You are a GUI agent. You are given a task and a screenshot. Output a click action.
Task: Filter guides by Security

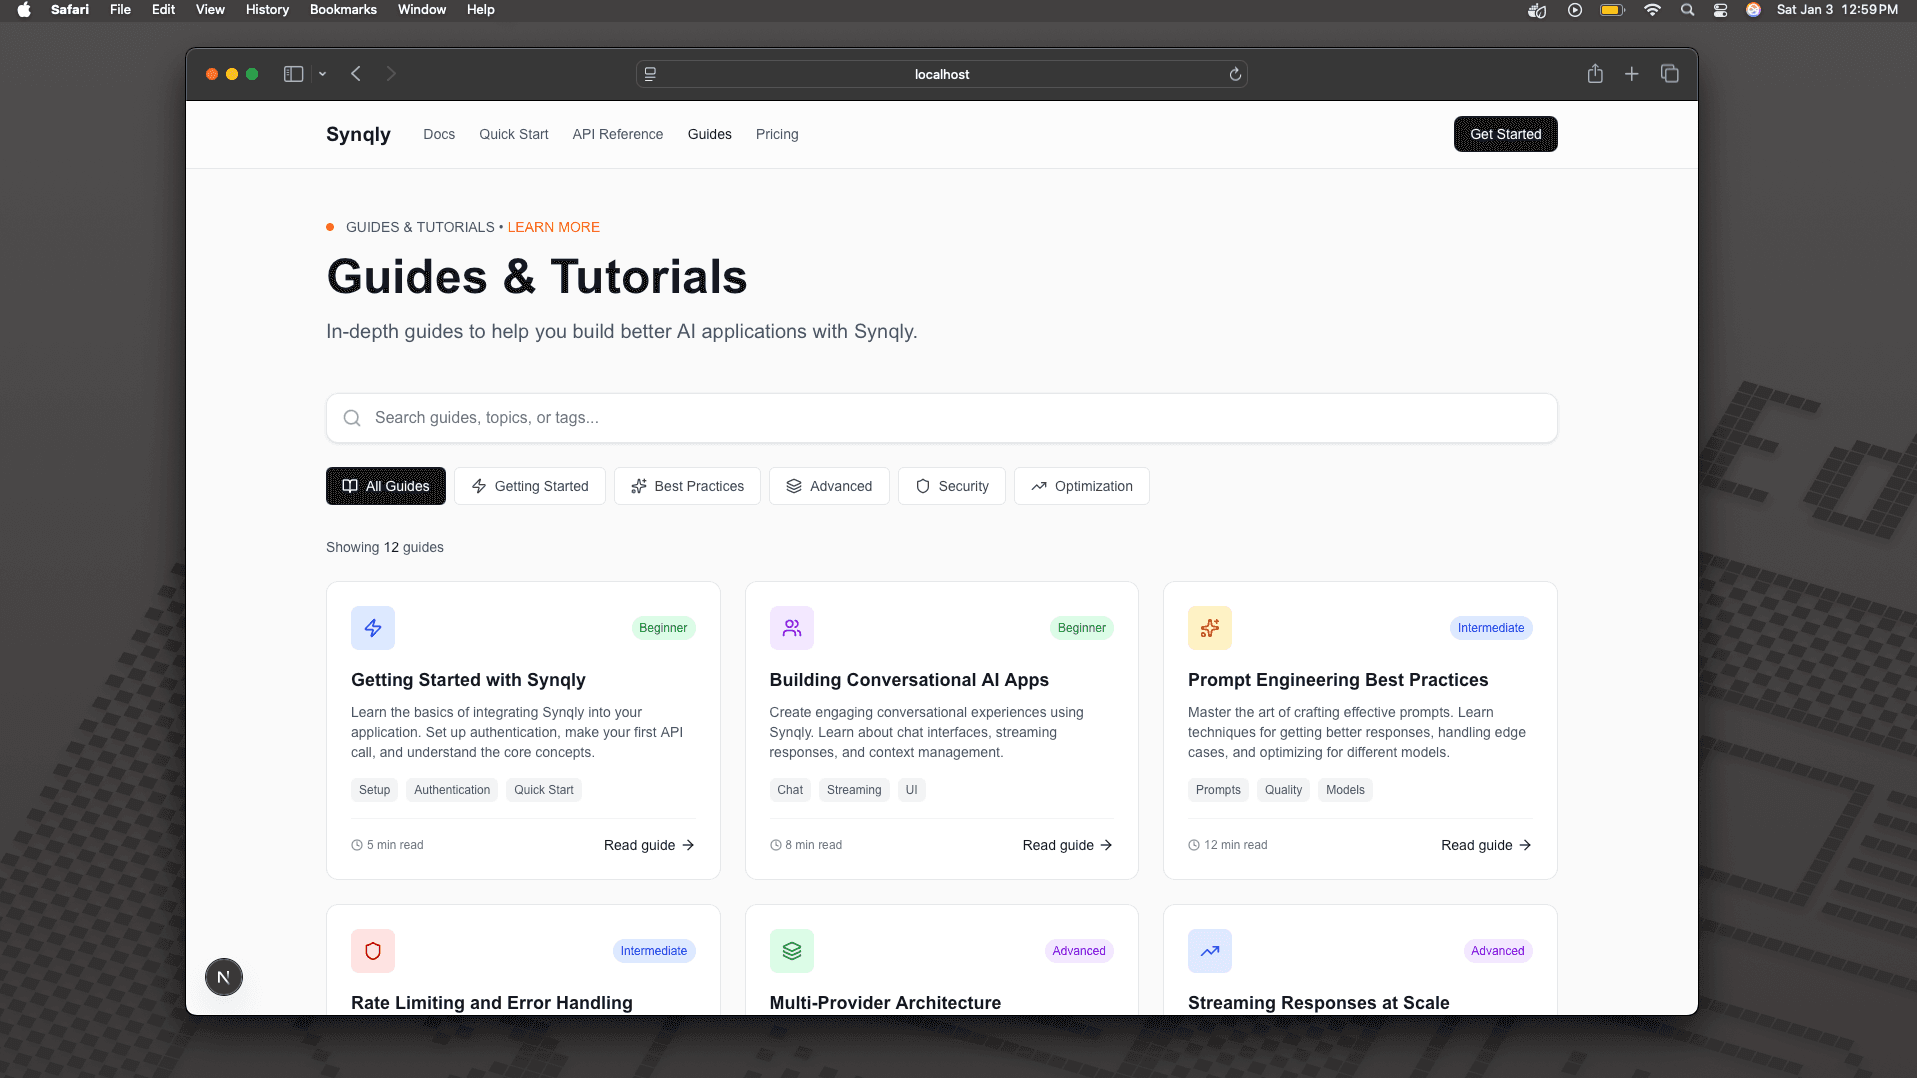point(952,486)
